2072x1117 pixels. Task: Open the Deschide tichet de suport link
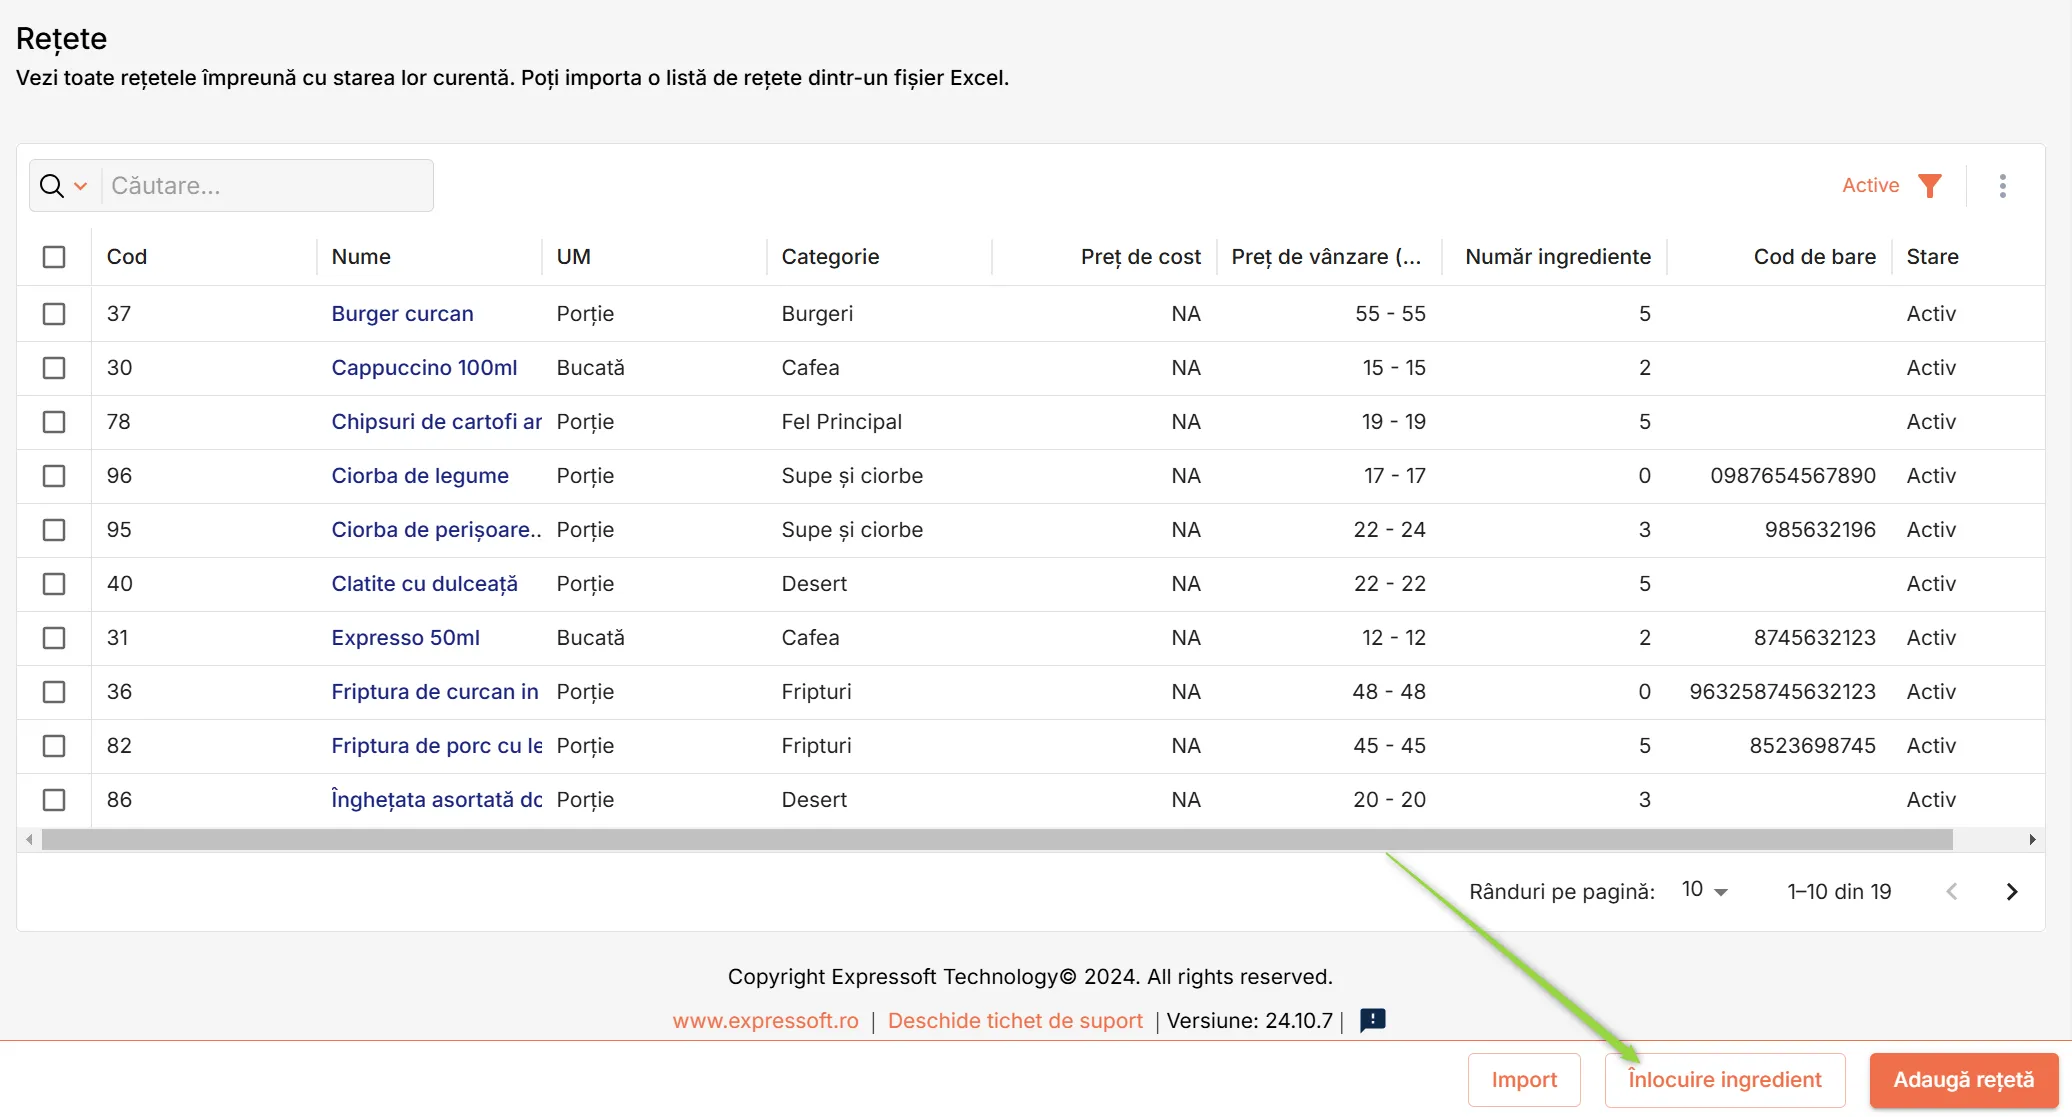point(1015,1021)
